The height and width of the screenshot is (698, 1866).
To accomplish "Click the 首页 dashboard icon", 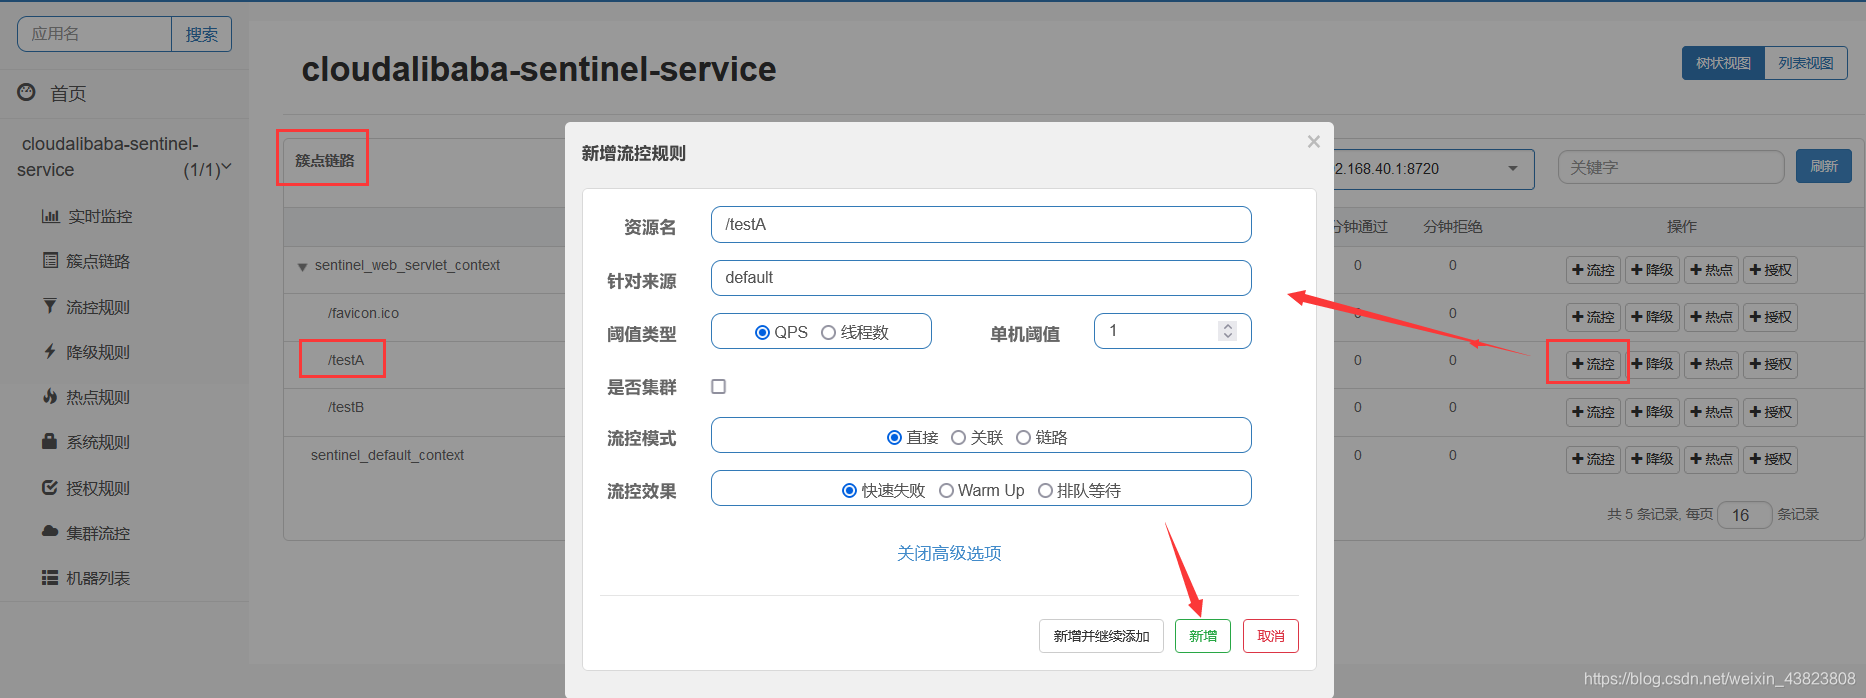I will (x=27, y=92).
